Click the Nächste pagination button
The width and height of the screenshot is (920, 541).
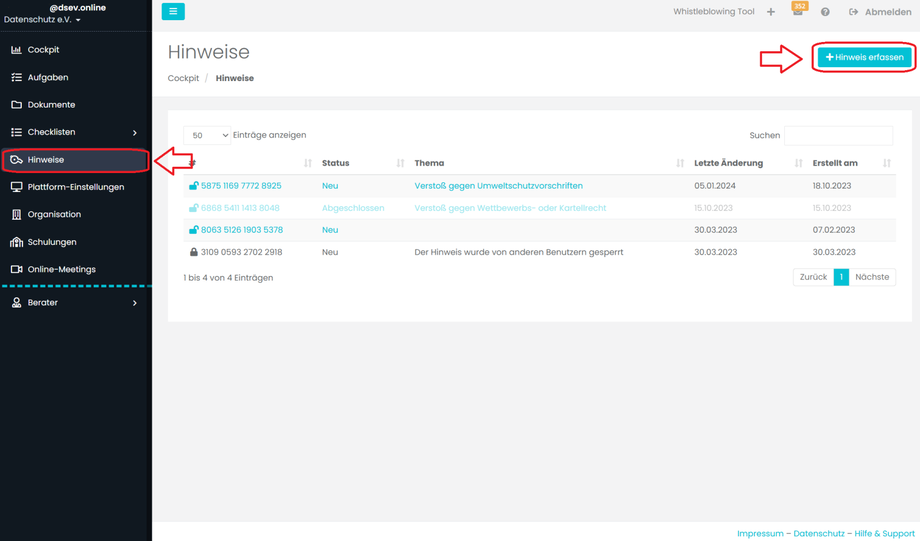[x=872, y=277]
